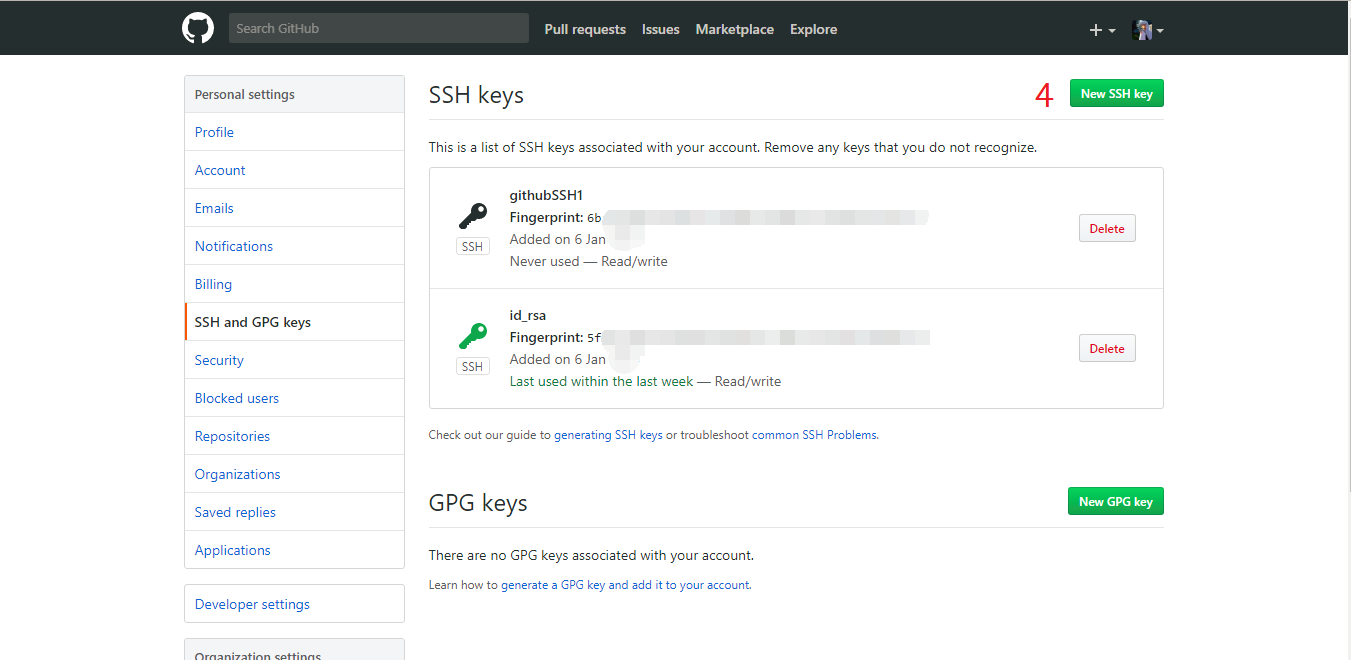This screenshot has height=660, width=1351.
Task: Open the plus create-new dropdown
Action: [x=1102, y=30]
